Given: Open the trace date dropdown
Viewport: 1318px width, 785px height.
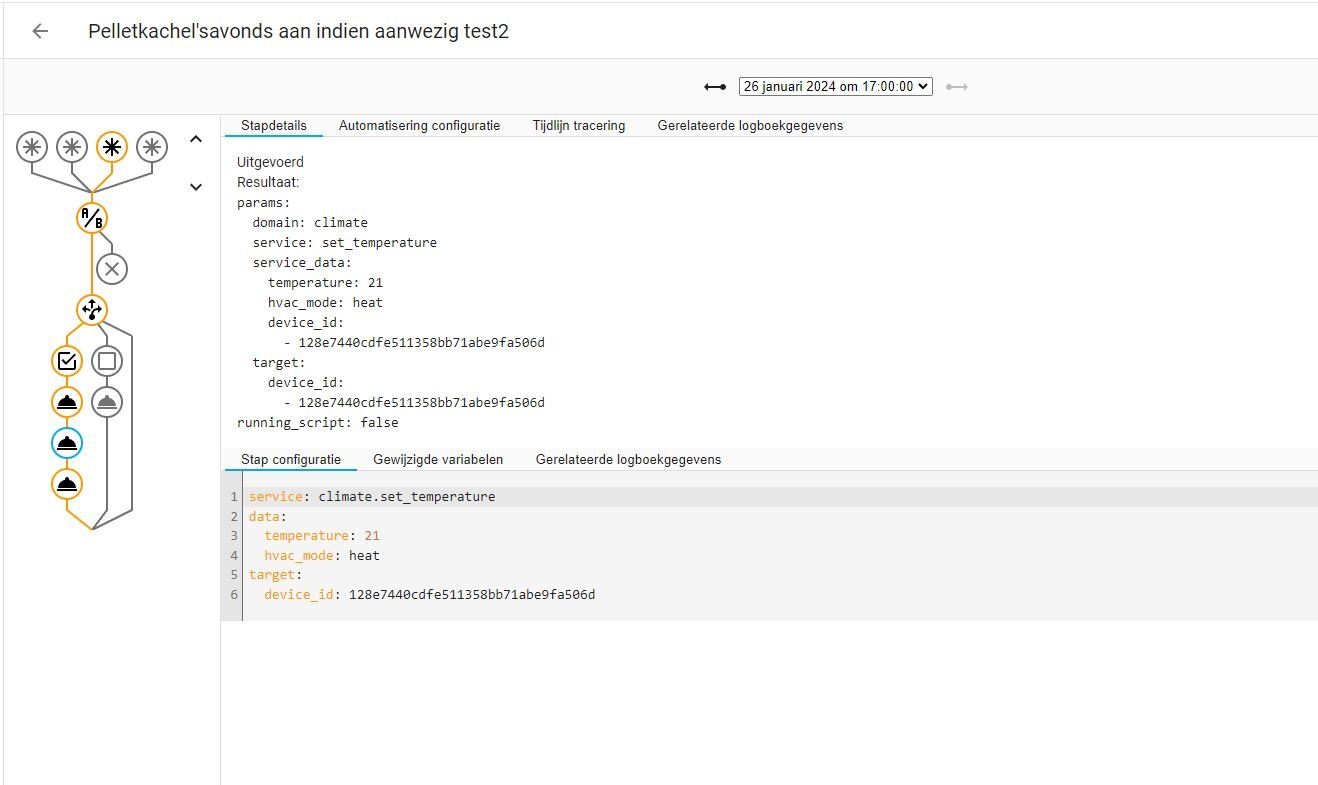Looking at the screenshot, I should tap(835, 86).
